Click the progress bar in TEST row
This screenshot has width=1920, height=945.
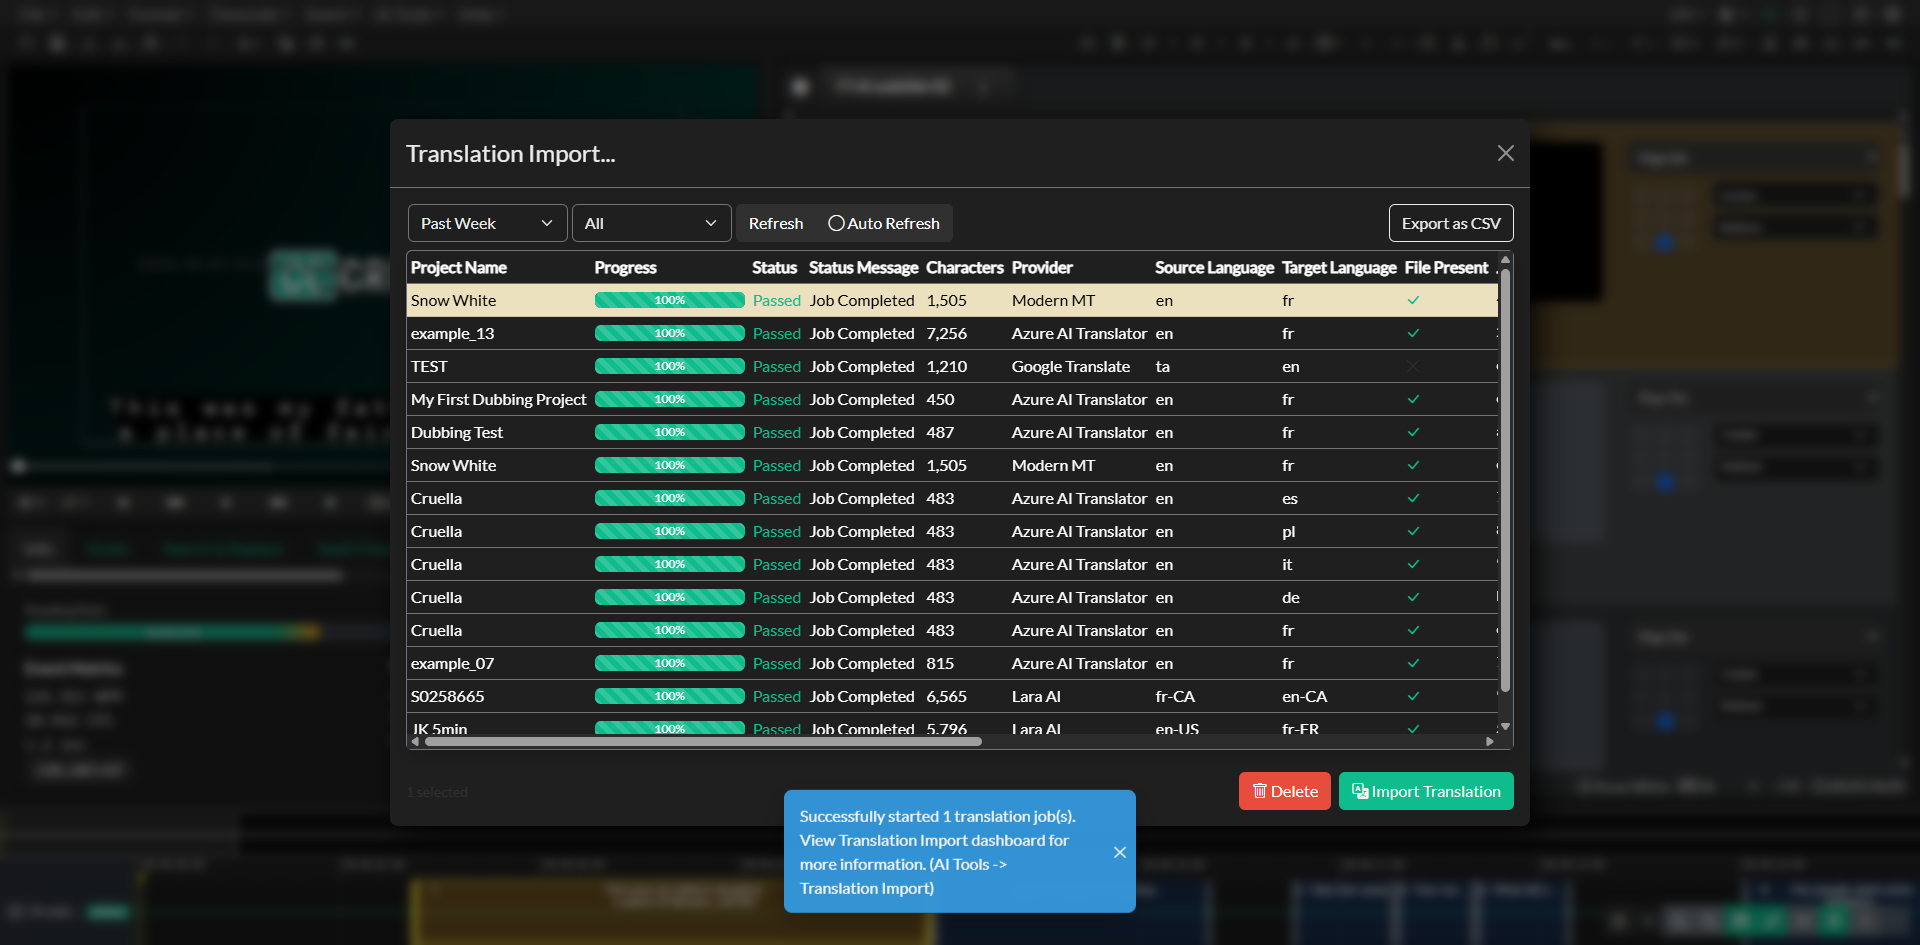point(669,366)
